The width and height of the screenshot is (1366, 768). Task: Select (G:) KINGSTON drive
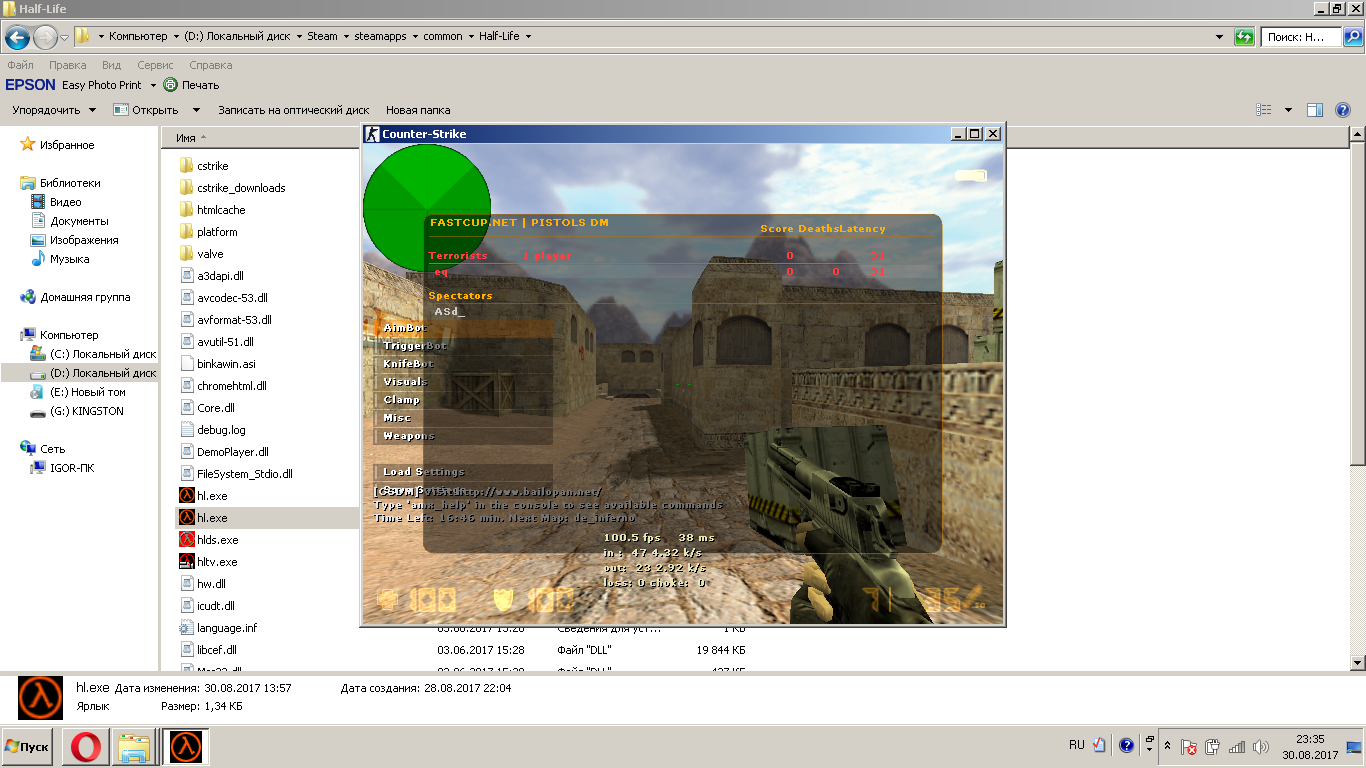coord(87,411)
